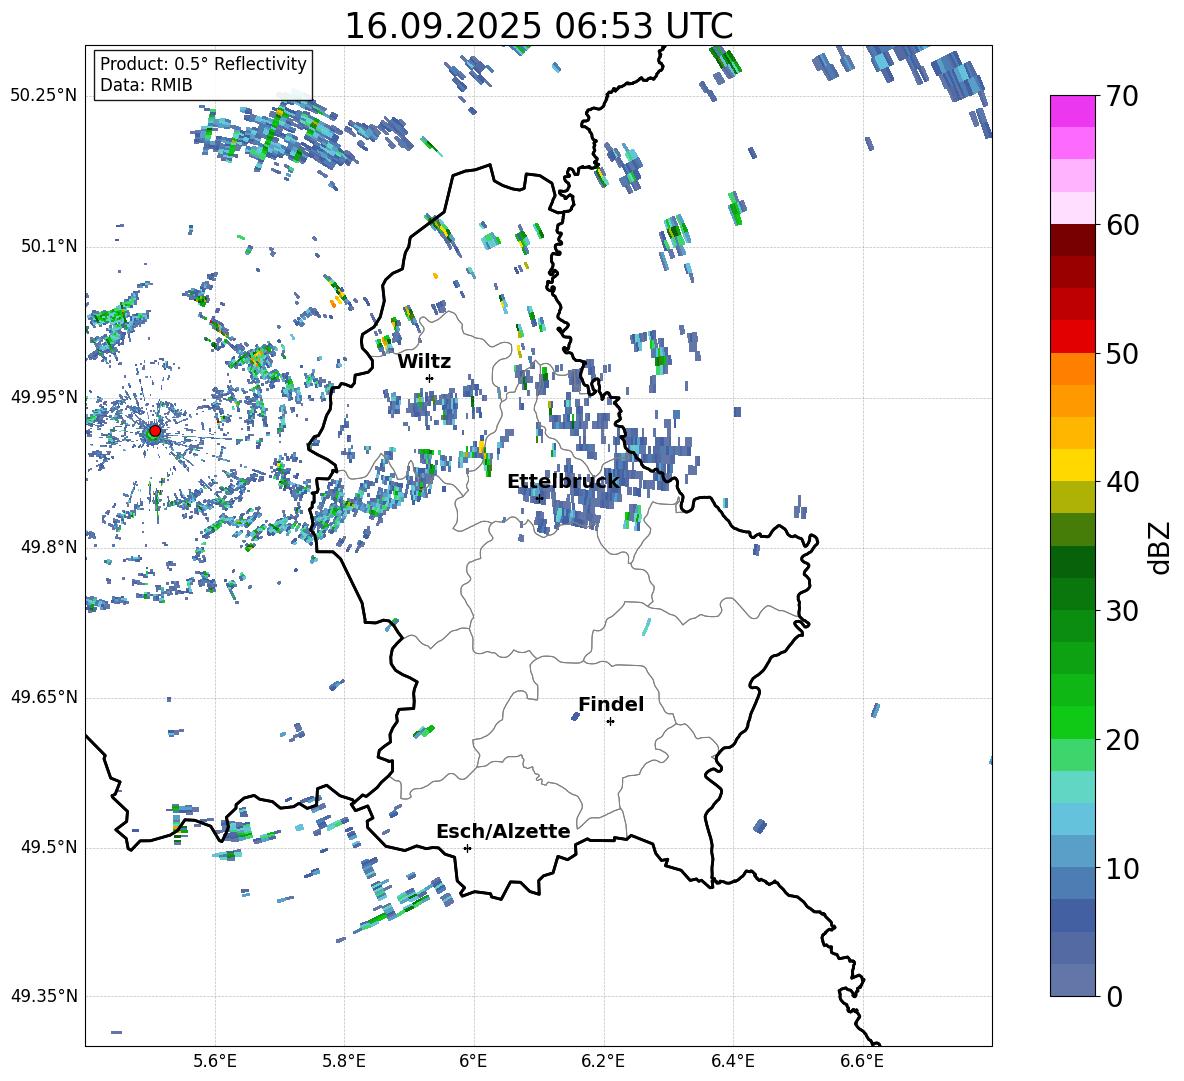Image resolution: width=1184 pixels, height=1081 pixels.
Task: Click the Esch/Alzette city label
Action: point(503,832)
